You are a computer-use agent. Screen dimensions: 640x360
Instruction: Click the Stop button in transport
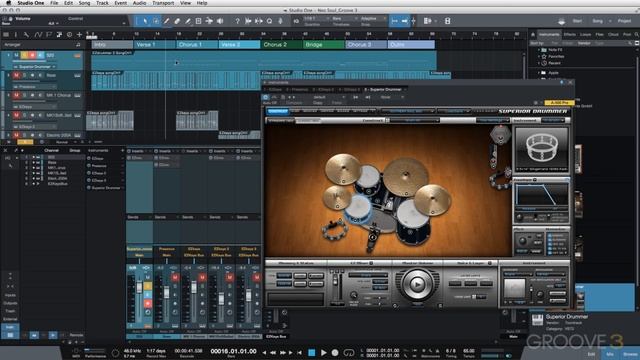(311, 352)
